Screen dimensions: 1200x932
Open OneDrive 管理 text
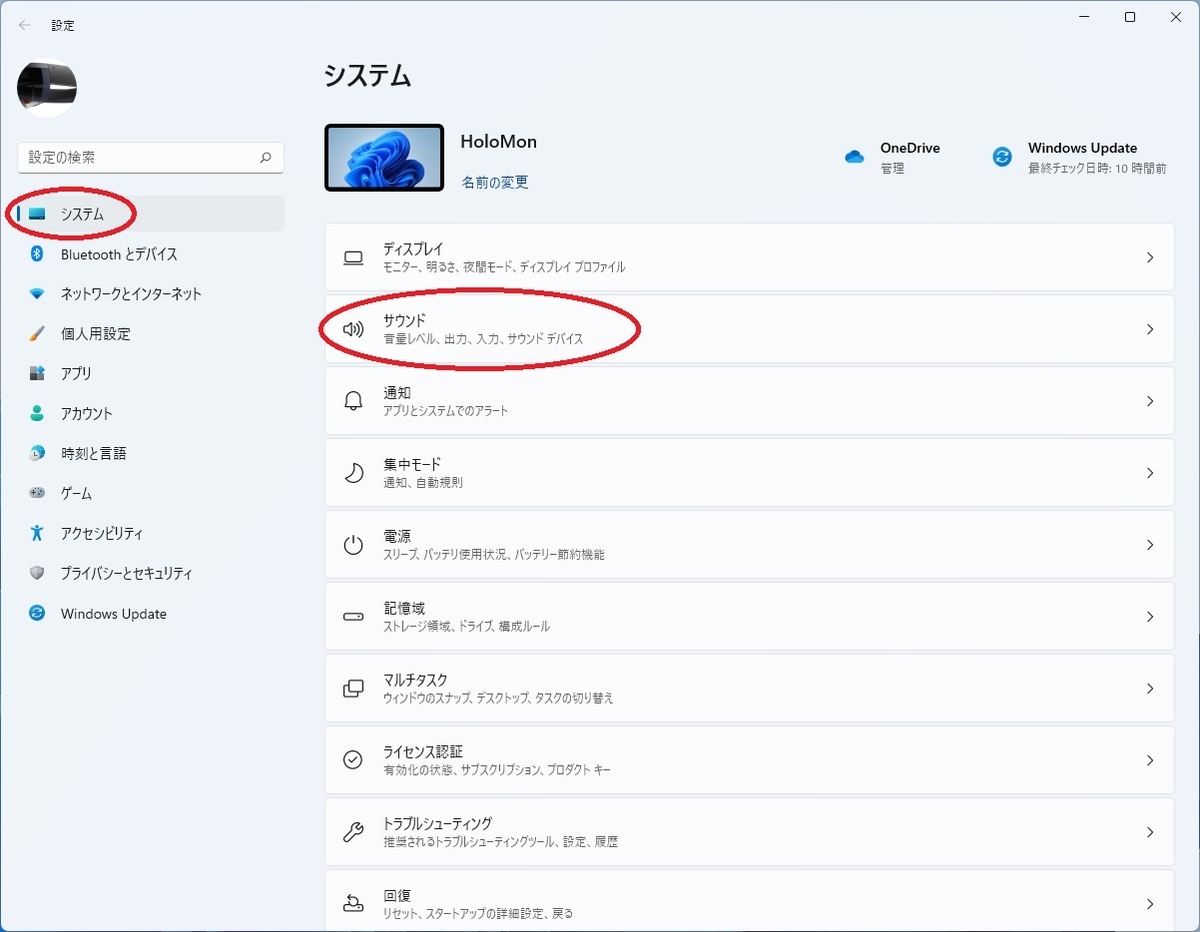(x=892, y=169)
